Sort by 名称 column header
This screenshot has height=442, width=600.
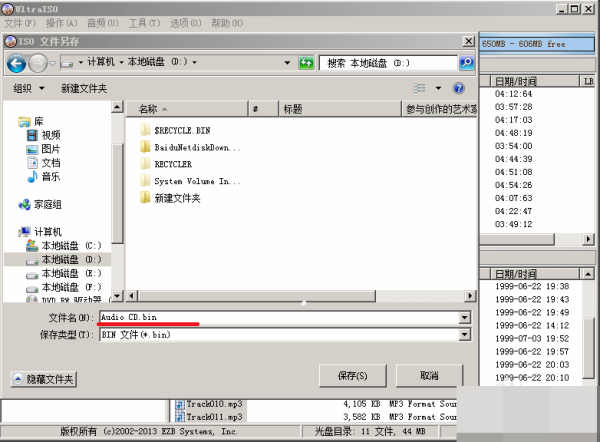click(188, 109)
